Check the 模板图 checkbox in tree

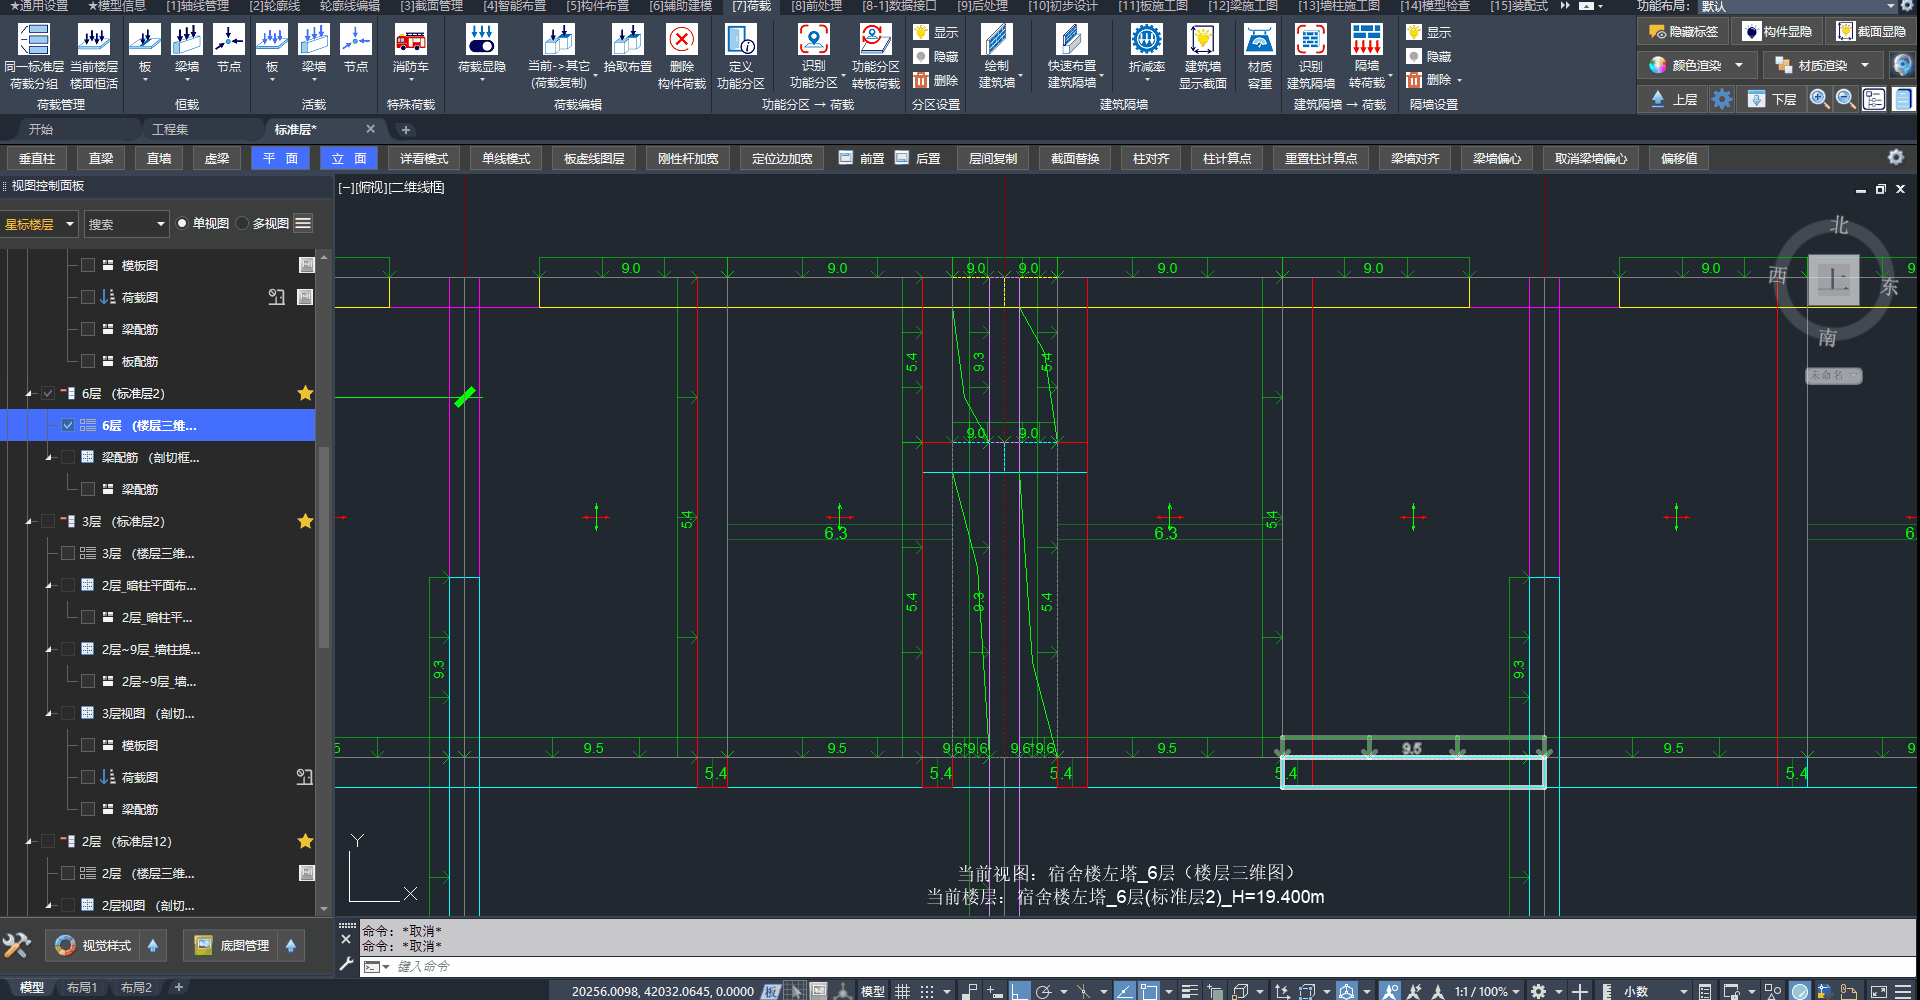(88, 266)
